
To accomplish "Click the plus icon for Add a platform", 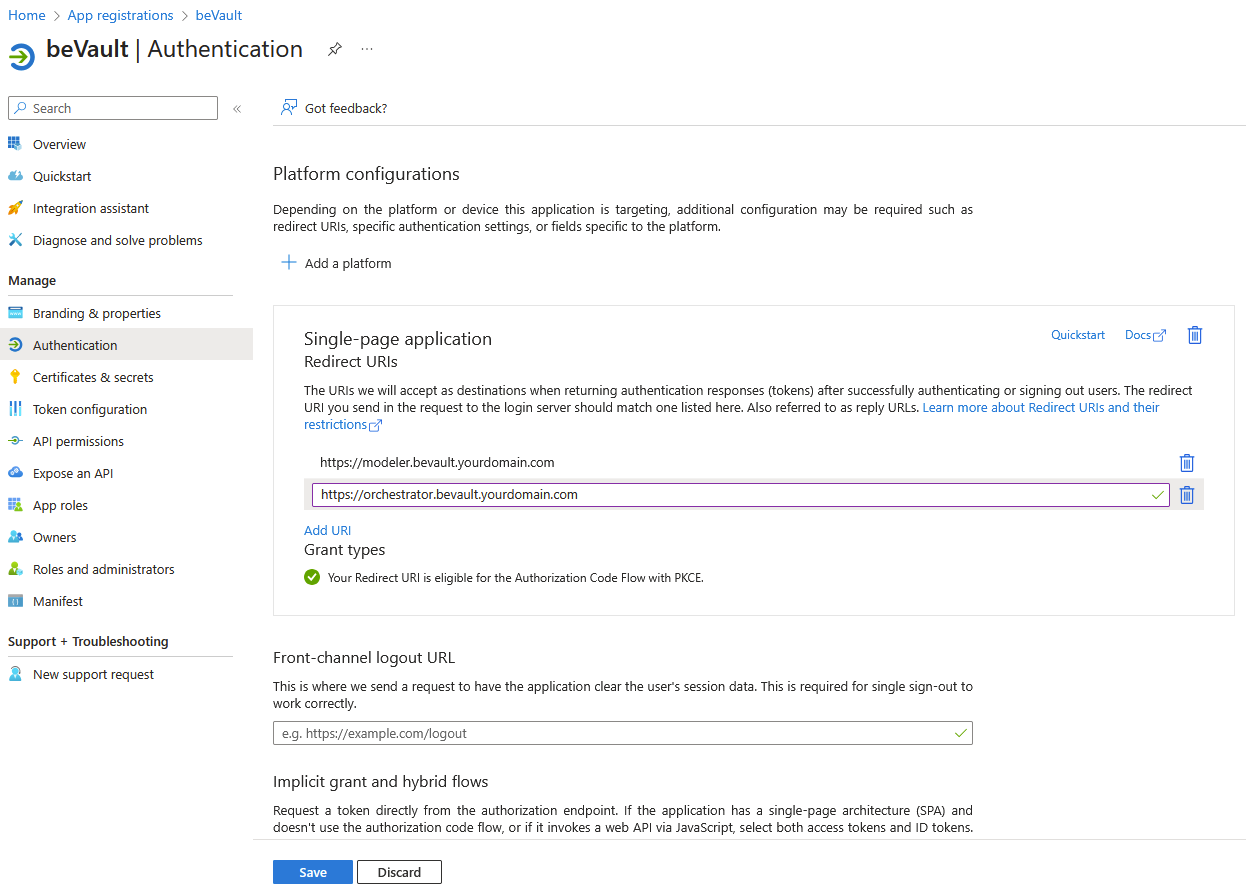I will (289, 263).
